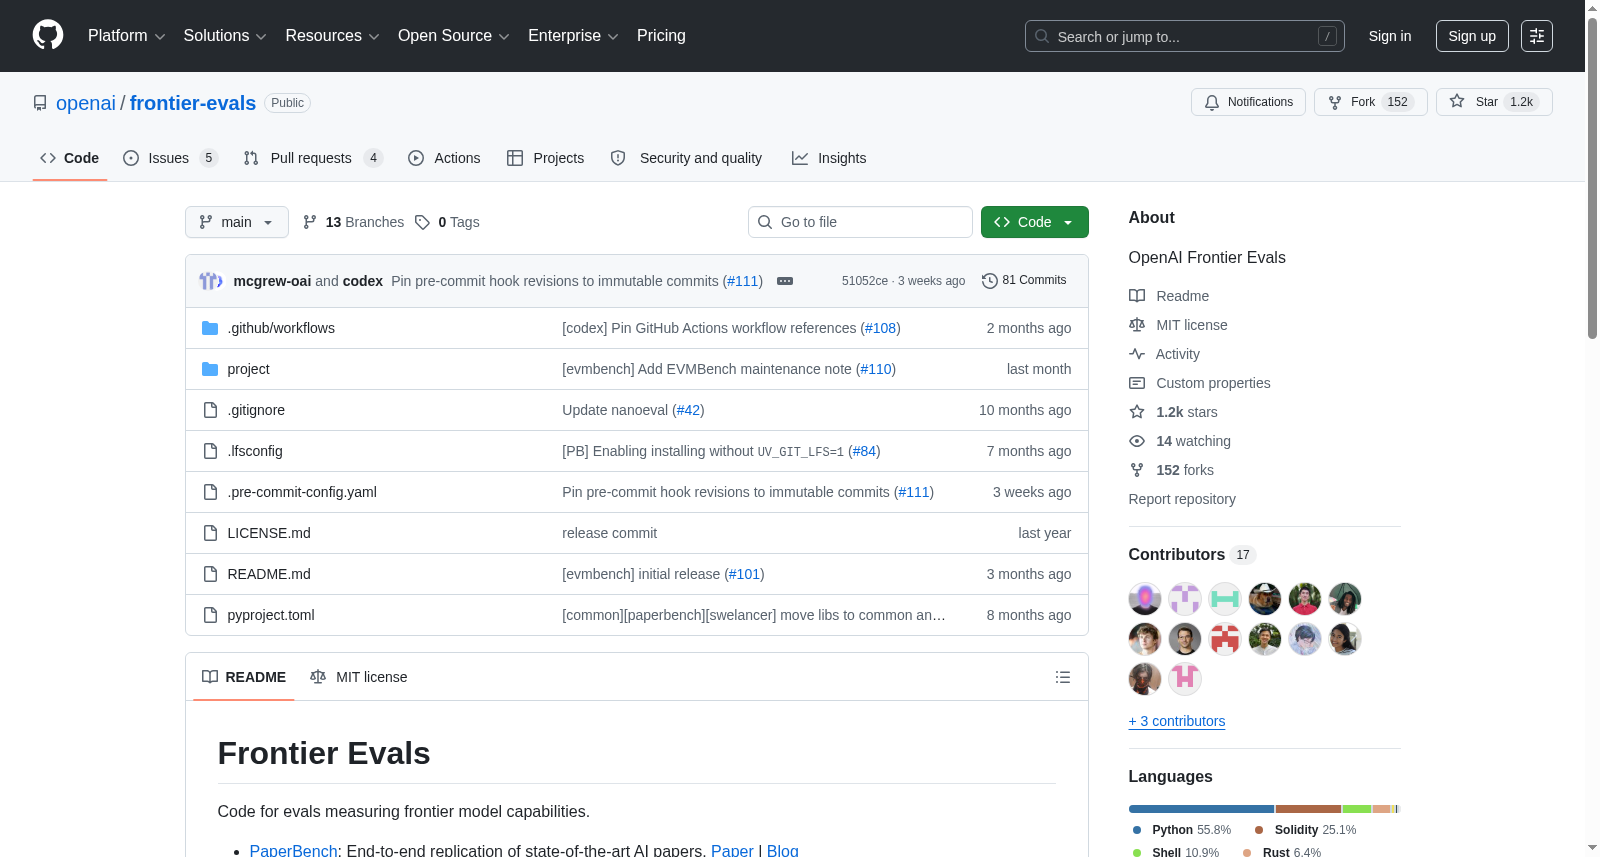Image resolution: width=1600 pixels, height=857 pixels.
Task: Open the Contributors section heading link
Action: tap(1192, 555)
